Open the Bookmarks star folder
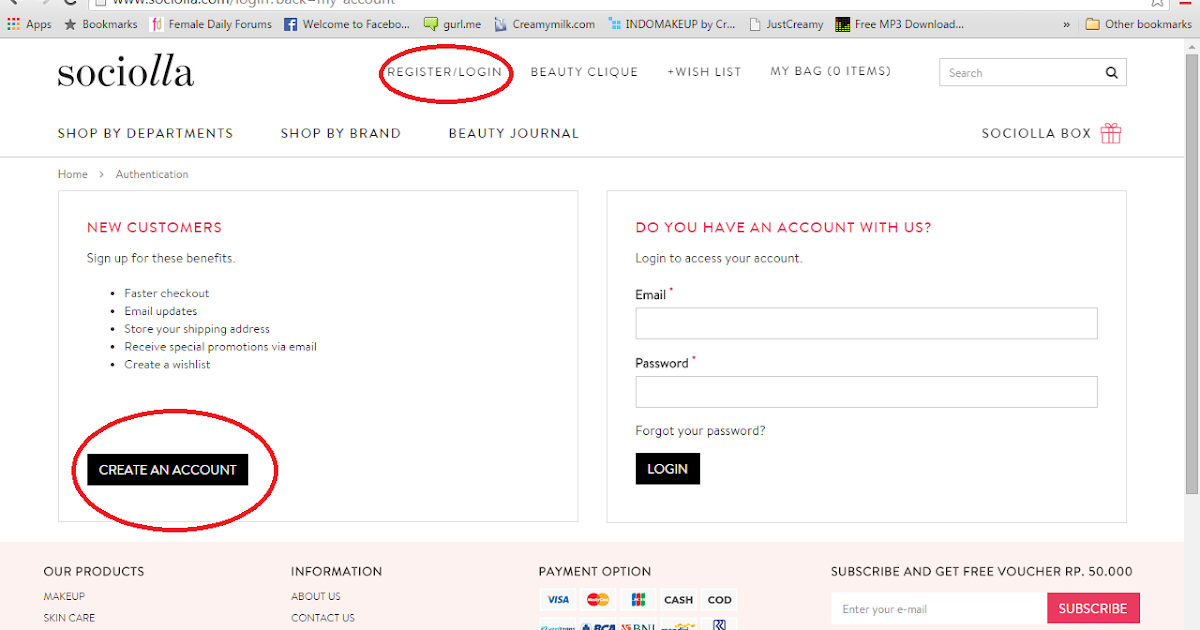 click(x=101, y=24)
